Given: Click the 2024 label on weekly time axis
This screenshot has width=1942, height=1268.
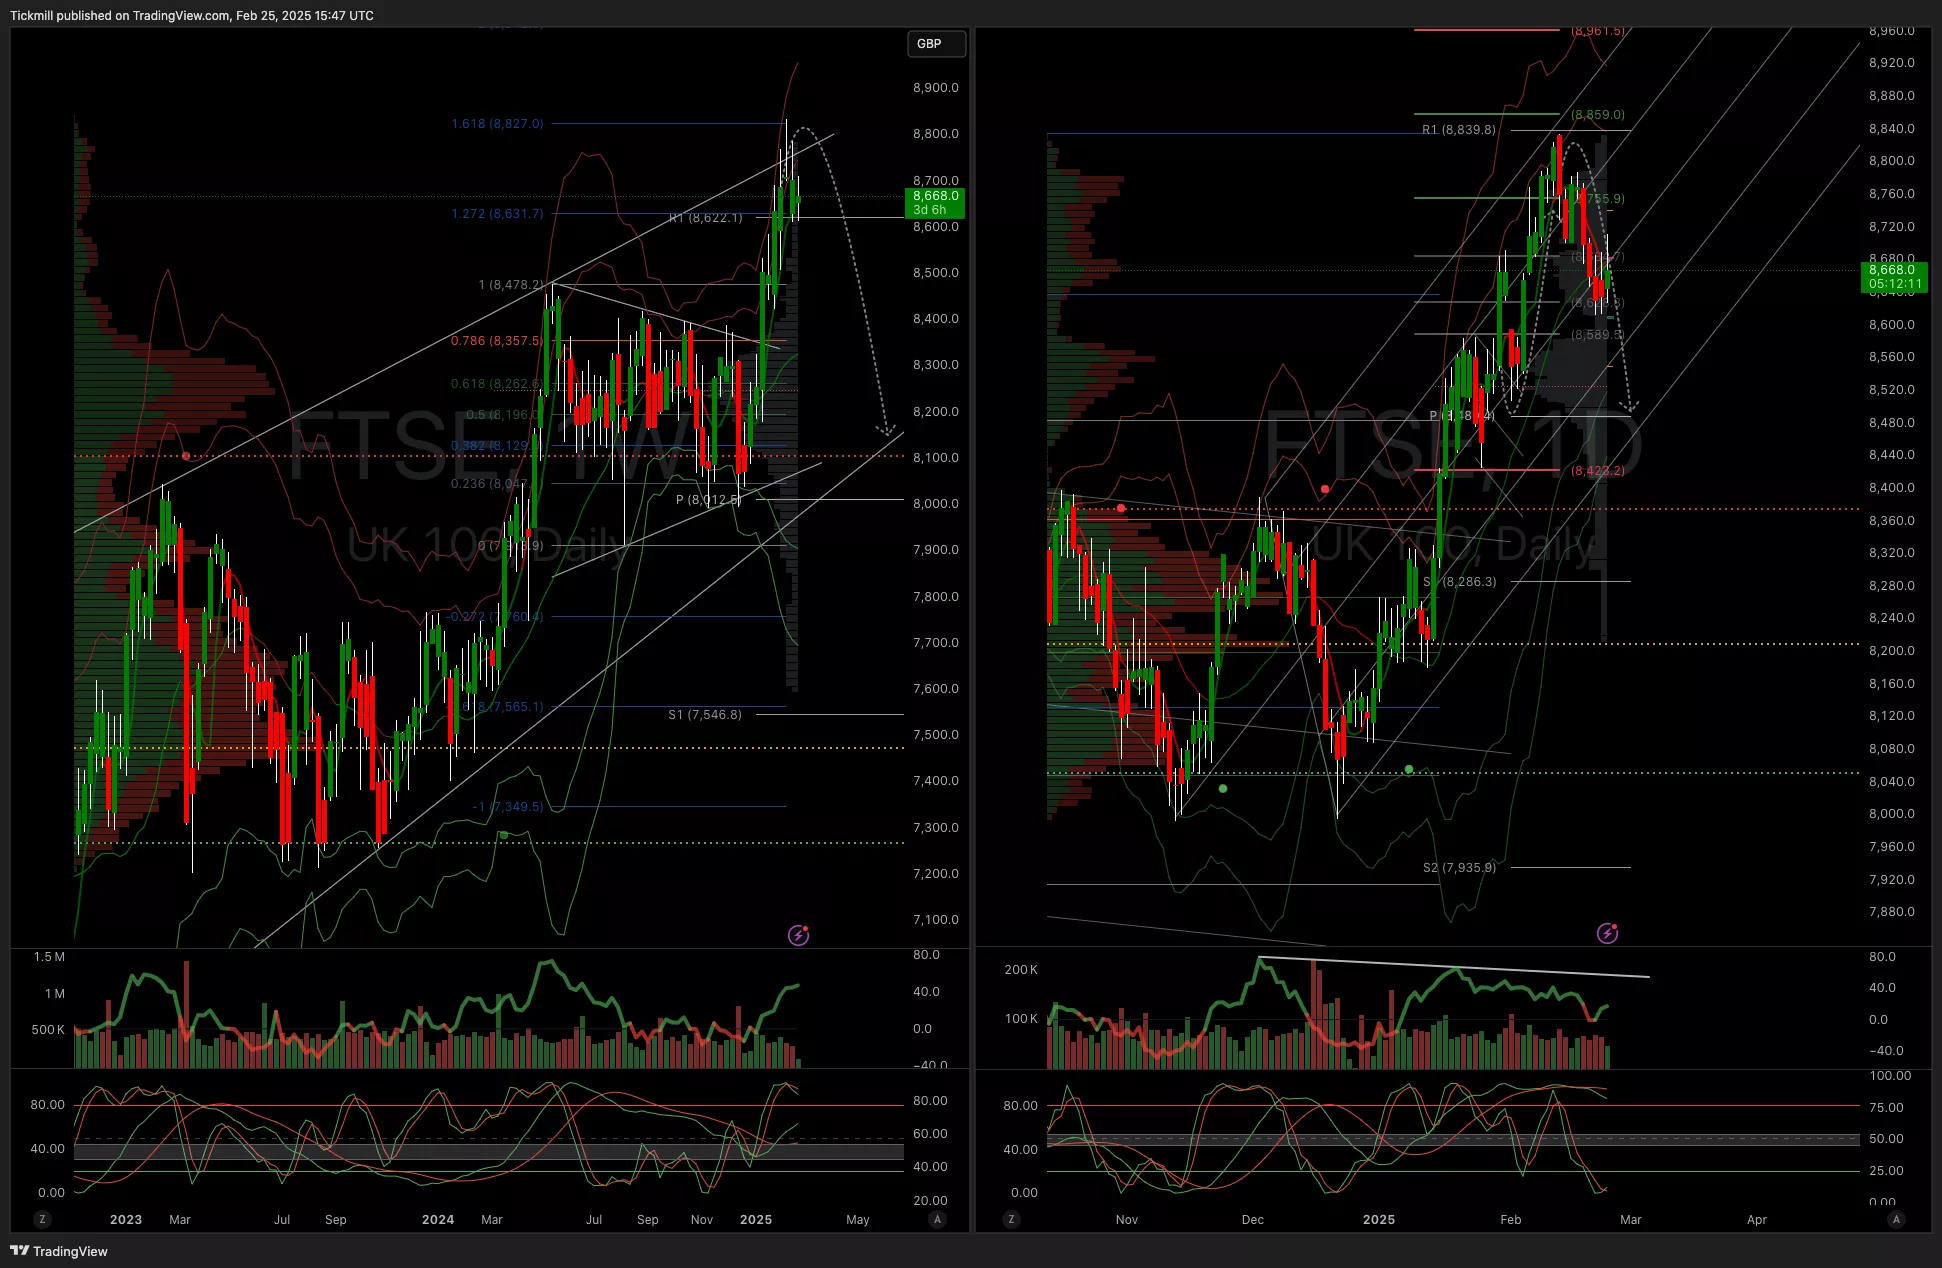Looking at the screenshot, I should 437,1219.
